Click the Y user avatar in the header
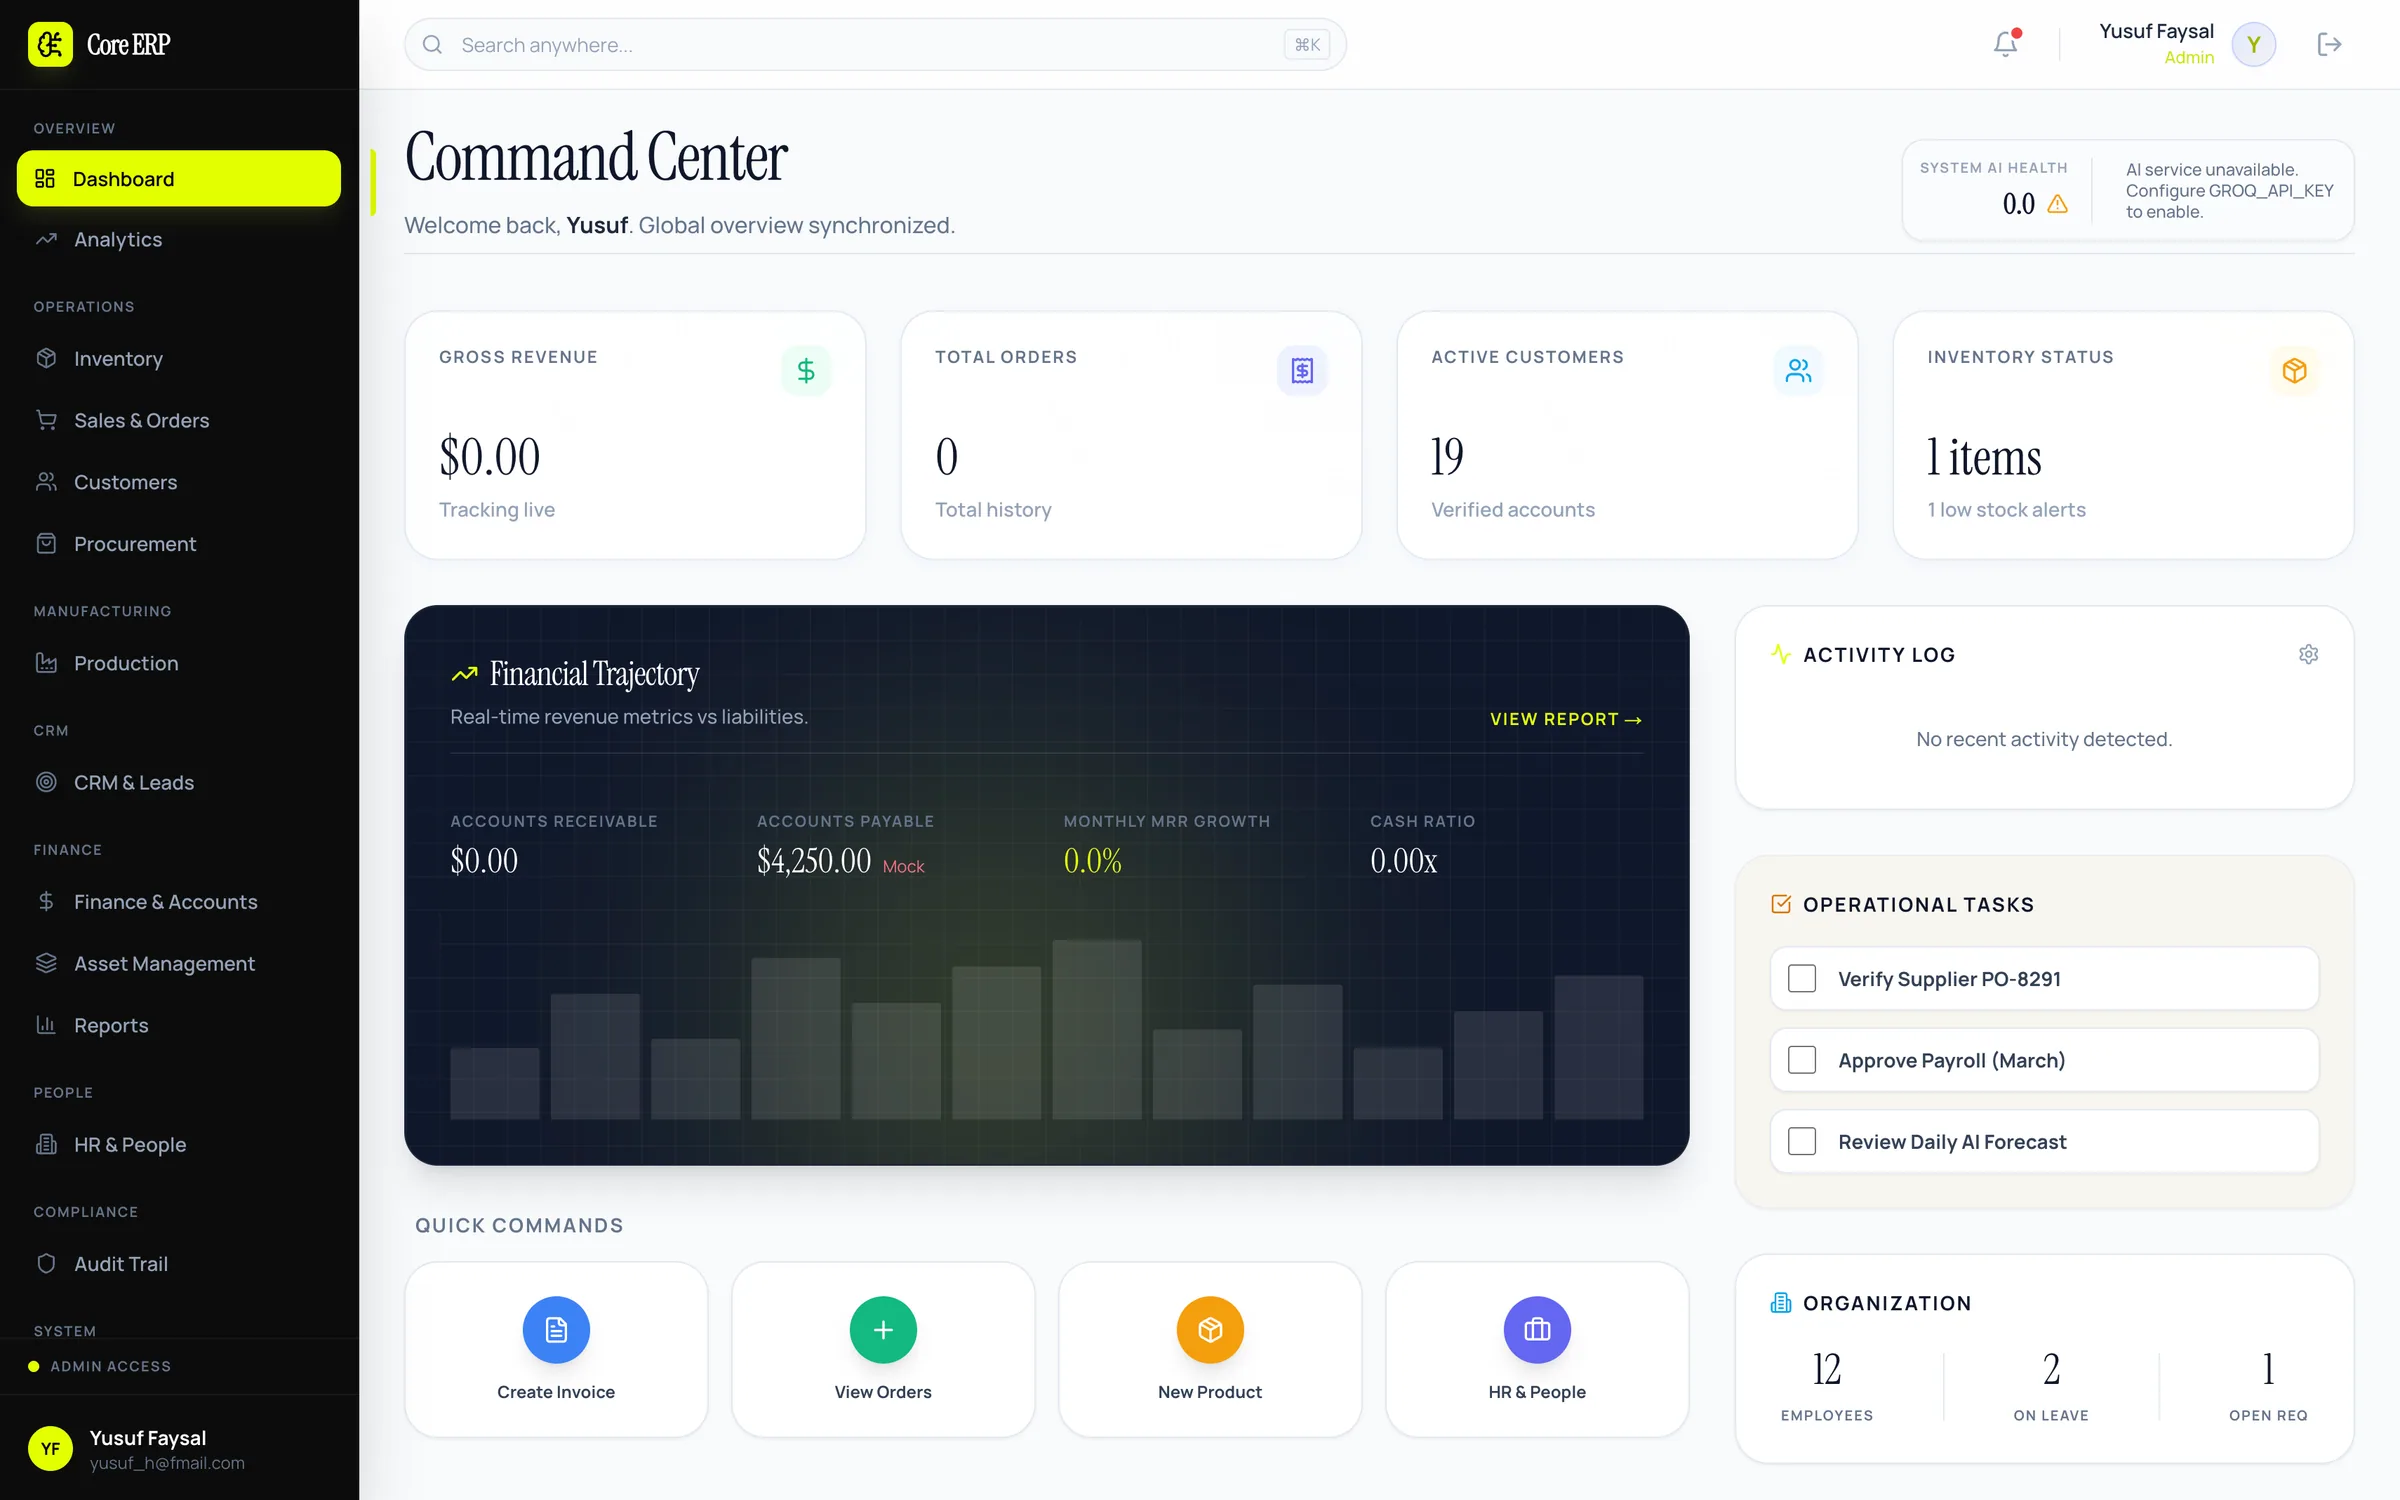 click(2254, 44)
